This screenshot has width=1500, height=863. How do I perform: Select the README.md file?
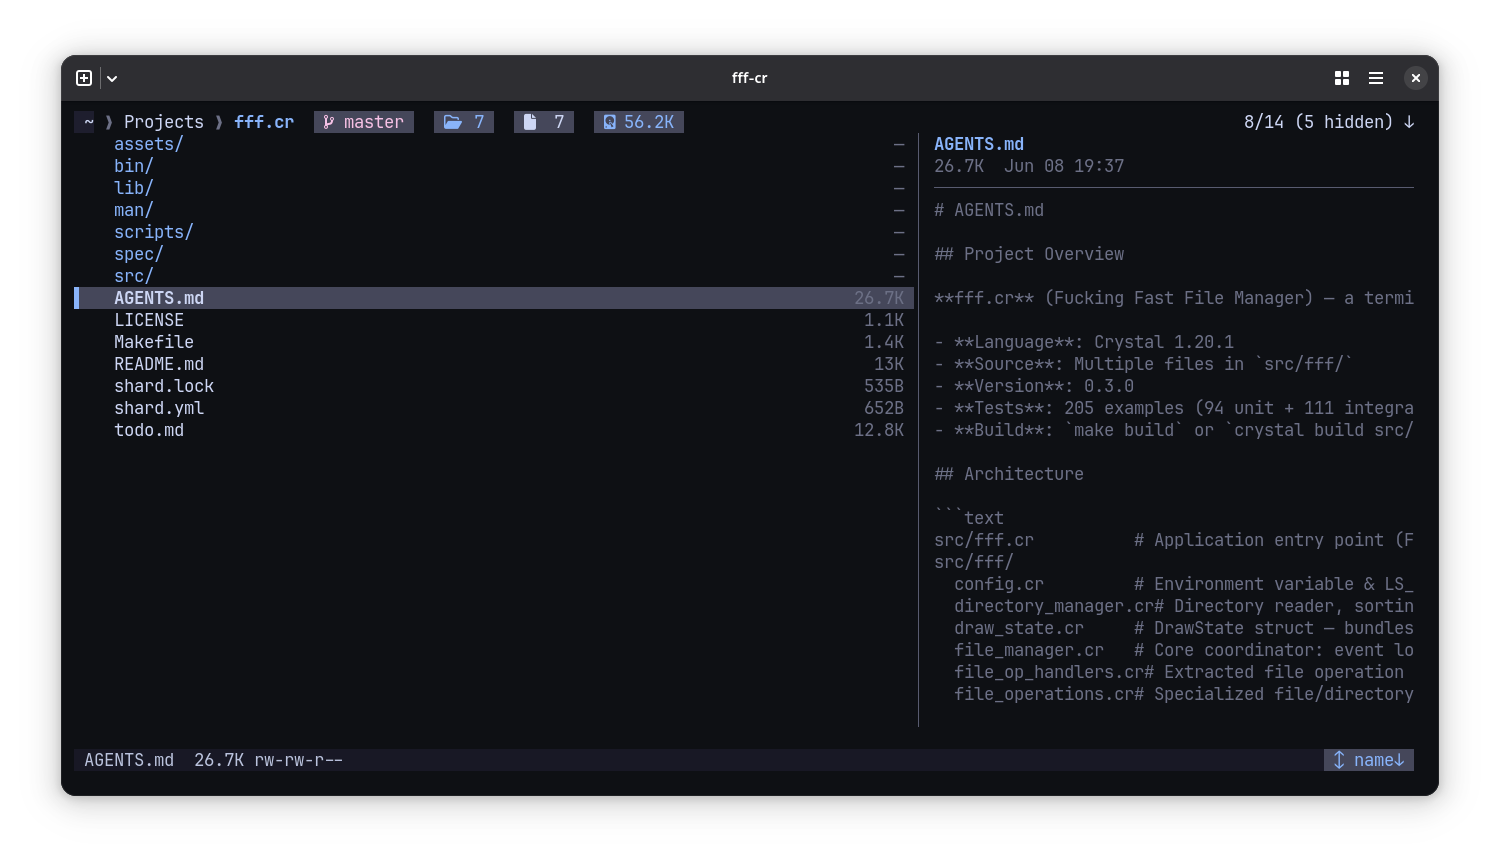159,364
